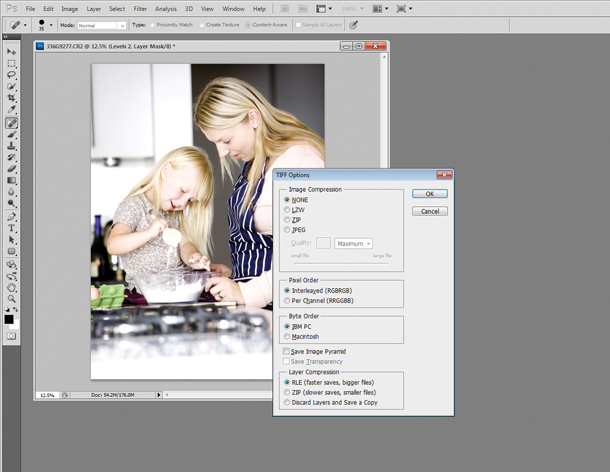Launch Mini Bridge from application bar
This screenshot has width=610, height=472.
302,9
